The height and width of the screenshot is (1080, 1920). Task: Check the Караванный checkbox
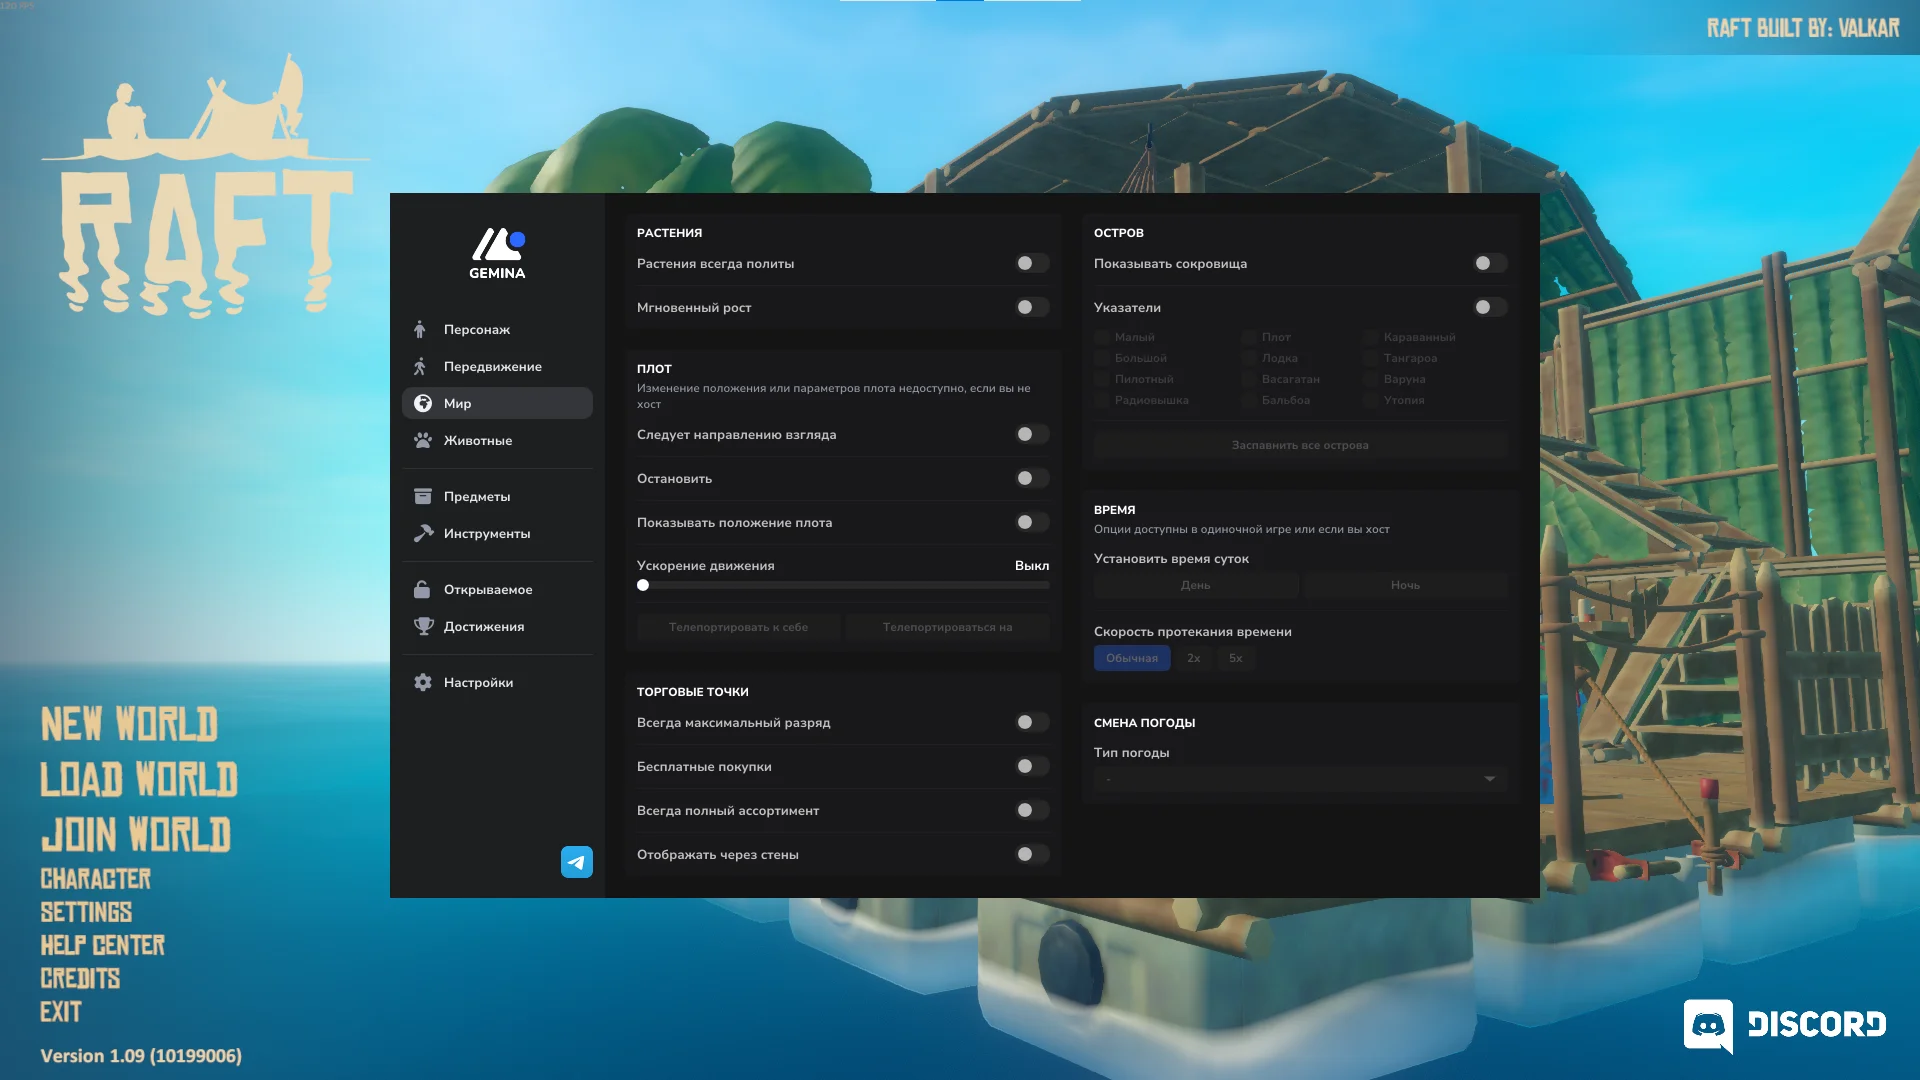click(1370, 337)
